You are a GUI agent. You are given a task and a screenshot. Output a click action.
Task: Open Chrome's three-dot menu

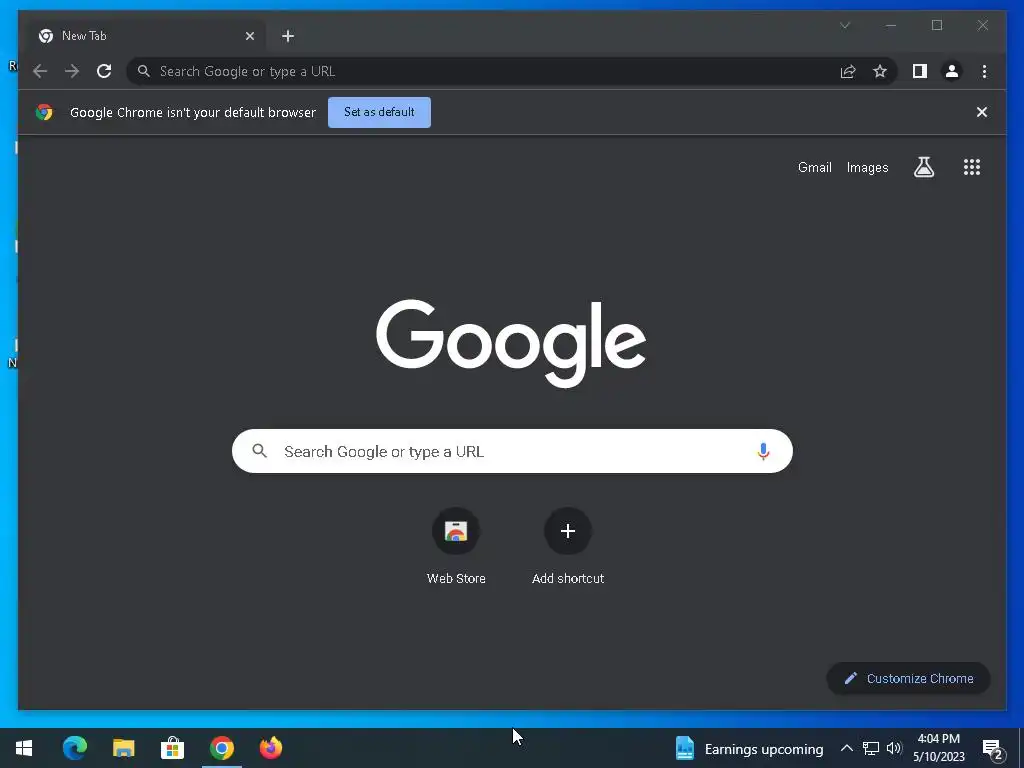(984, 71)
